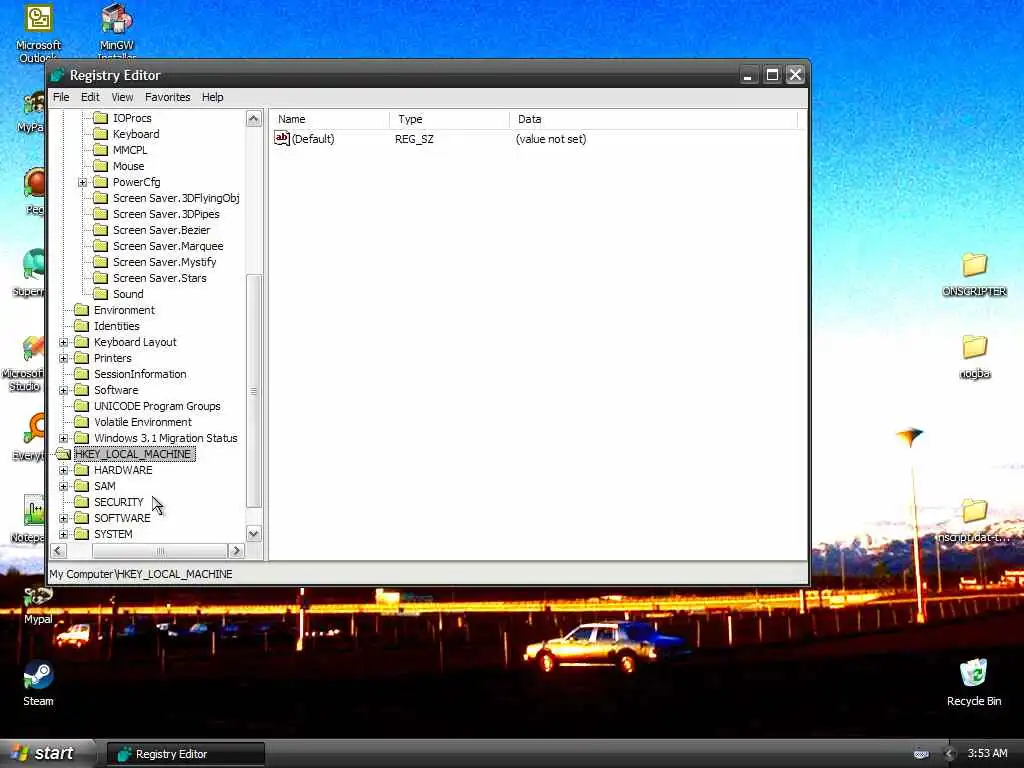The width and height of the screenshot is (1024, 768).
Task: Select Screen Saver.3DFlyingObj key
Action: (176, 198)
